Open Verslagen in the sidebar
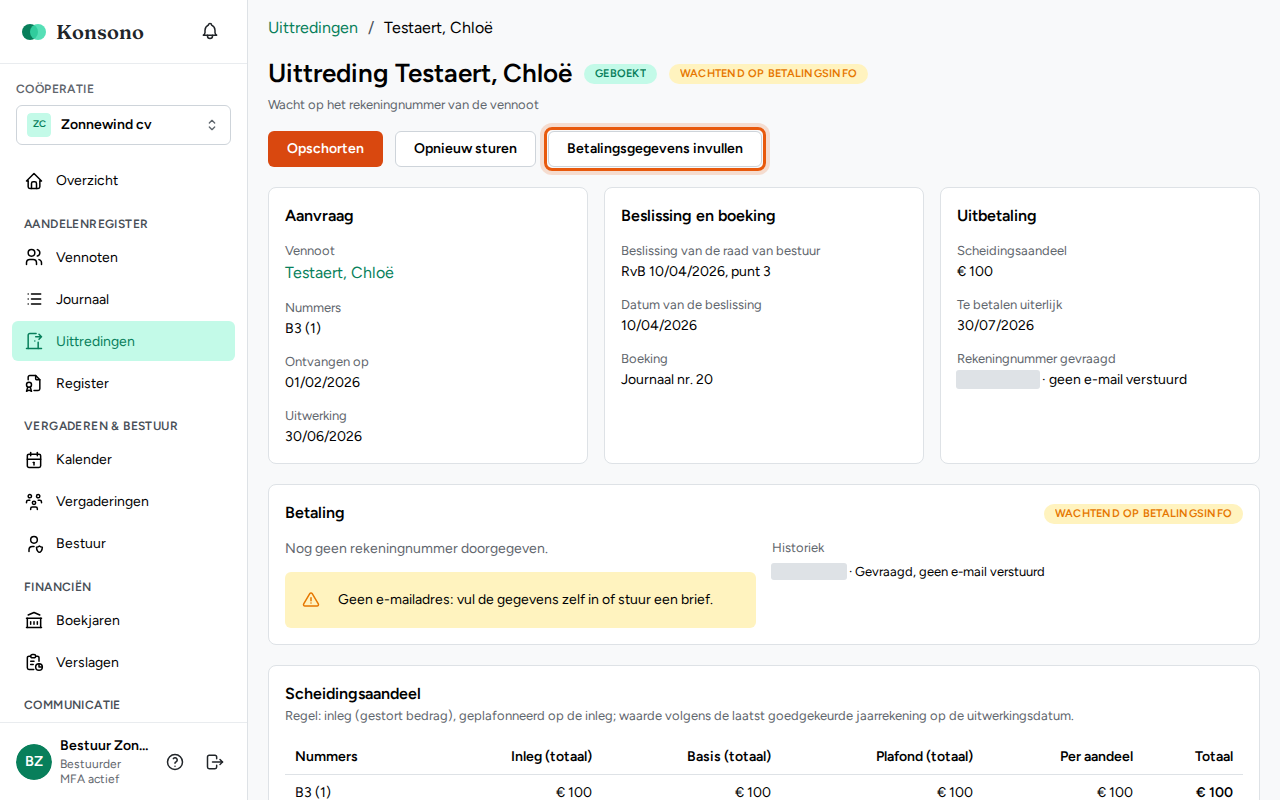 pos(124,662)
